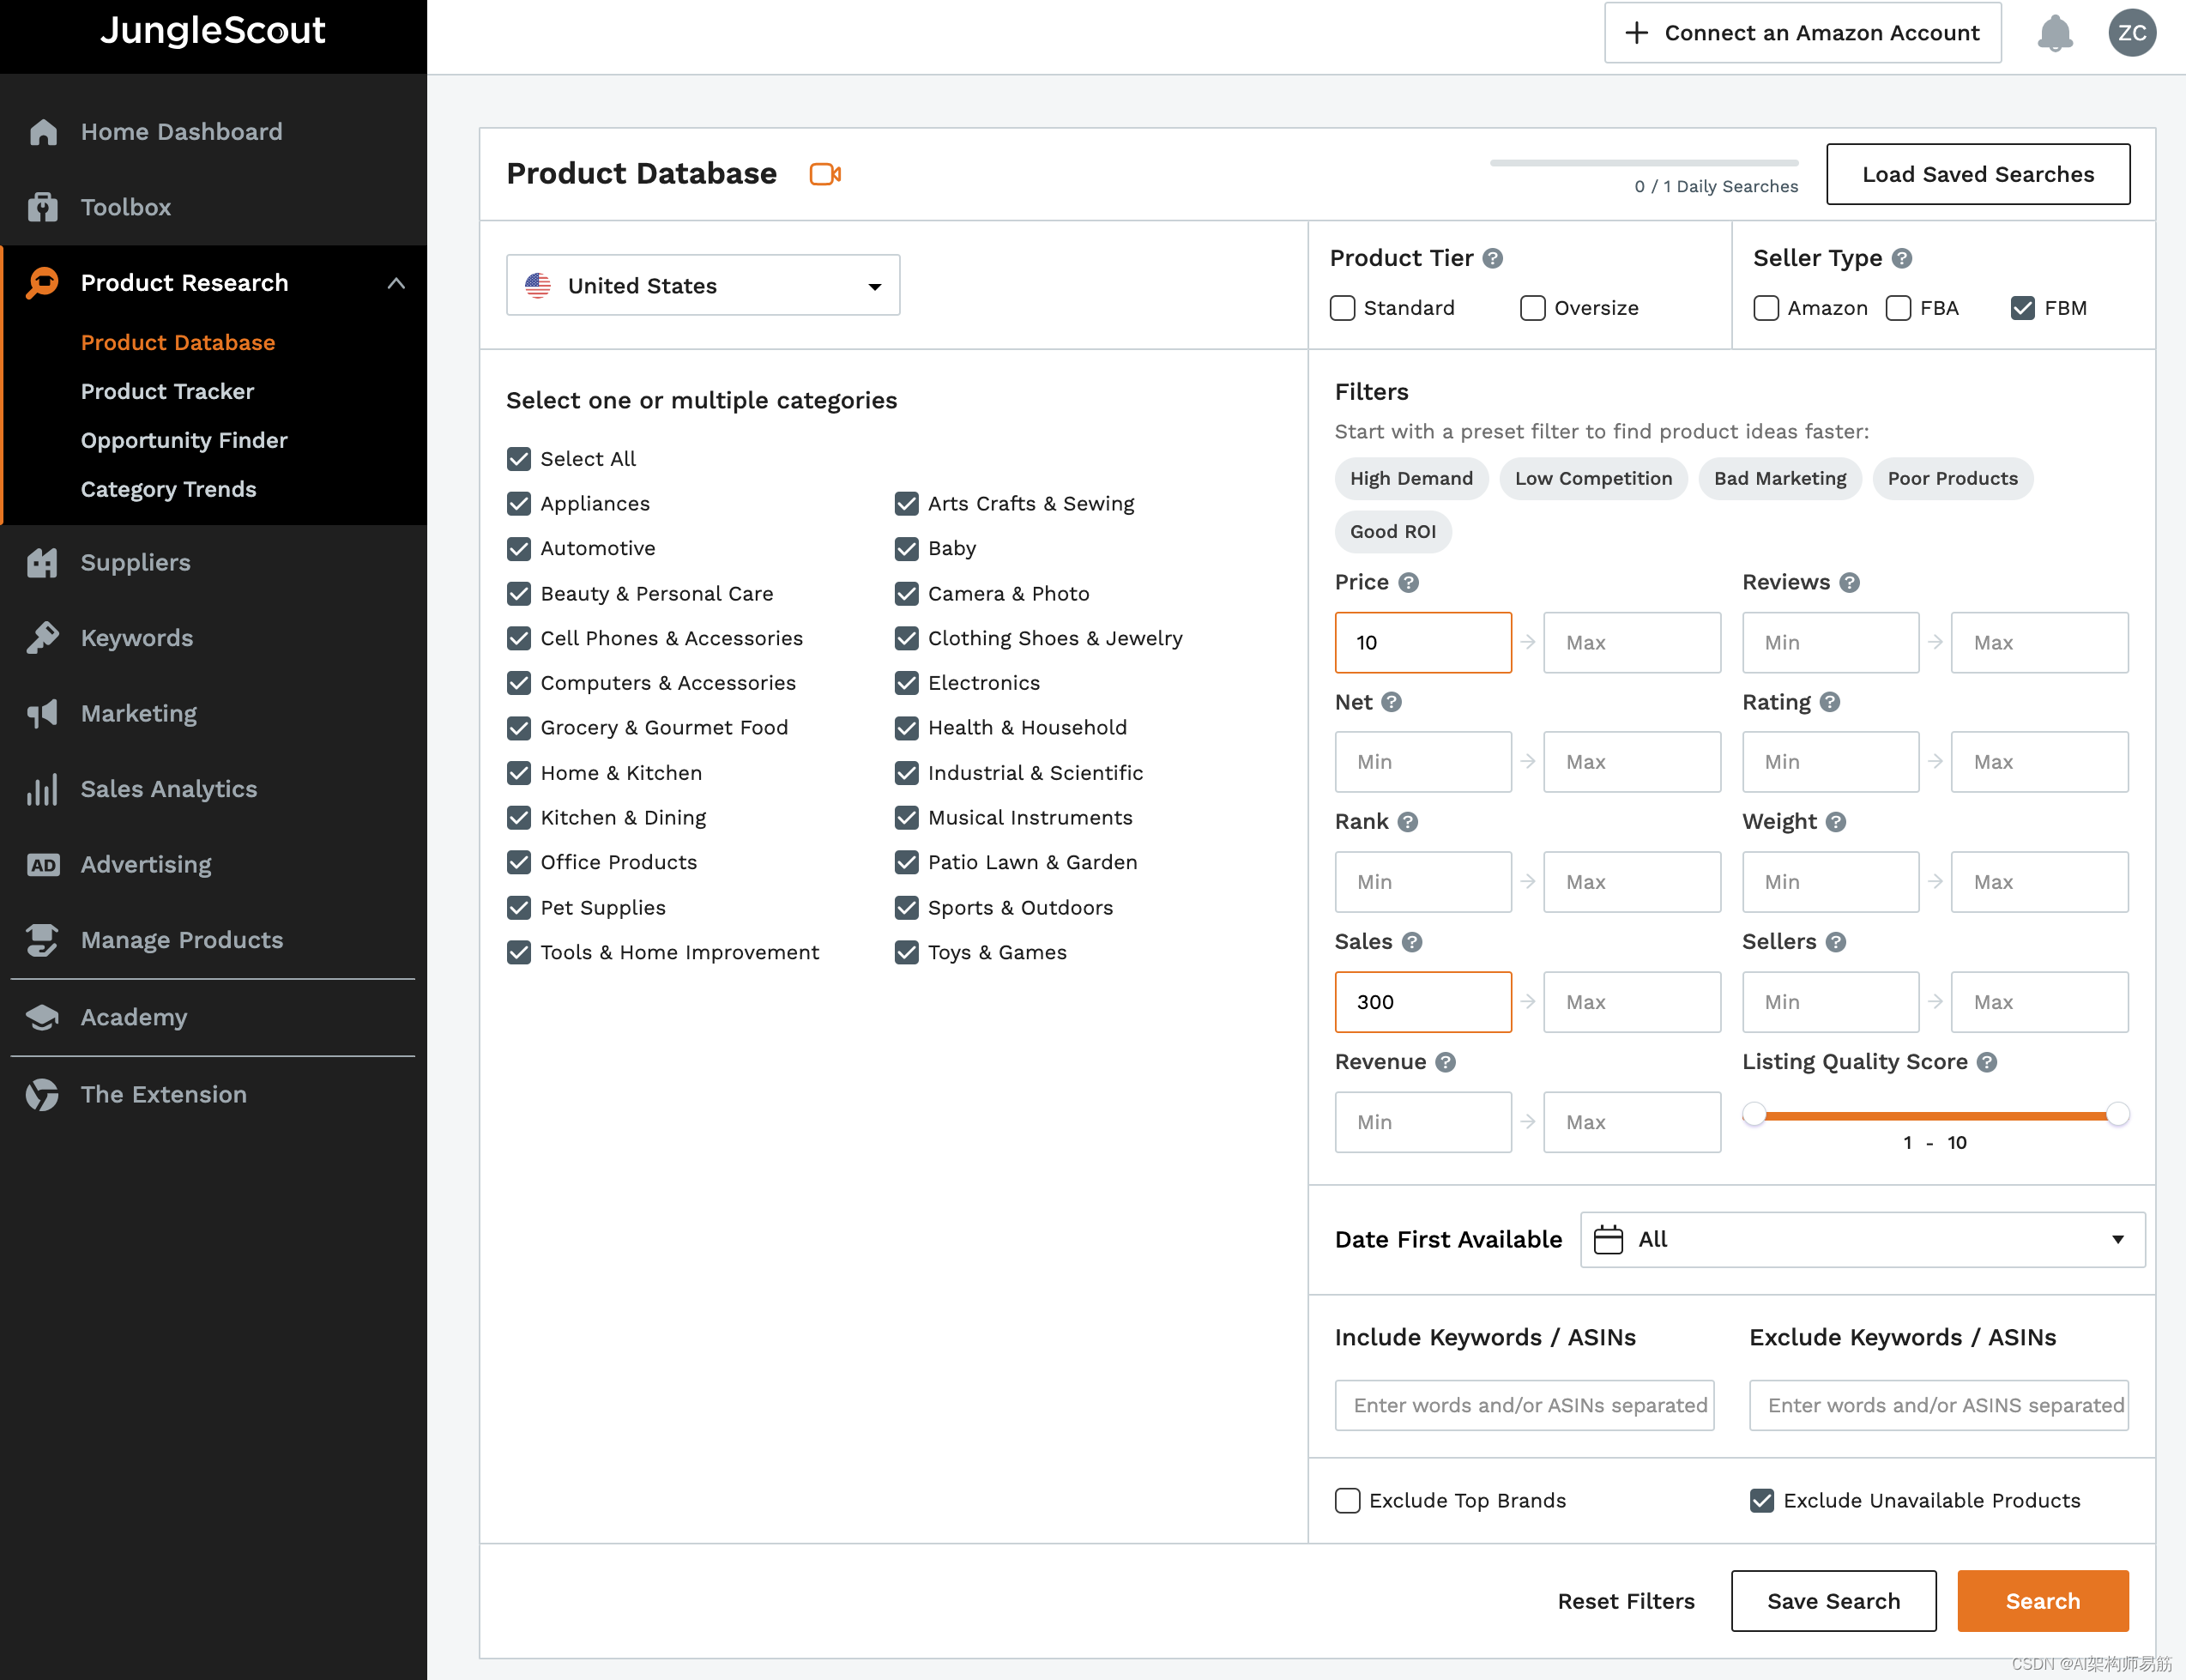Apply the Low Competition preset filter
This screenshot has height=1680, width=2186.
(1593, 478)
